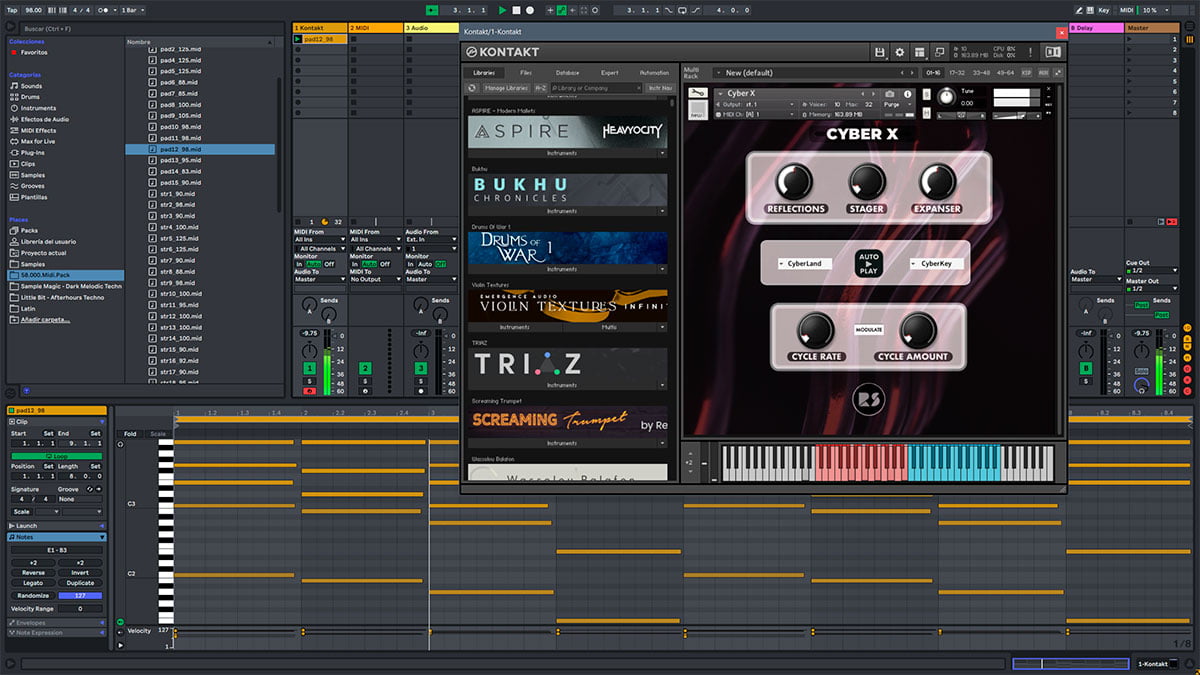Select multi rack page 17-32

[x=957, y=73]
